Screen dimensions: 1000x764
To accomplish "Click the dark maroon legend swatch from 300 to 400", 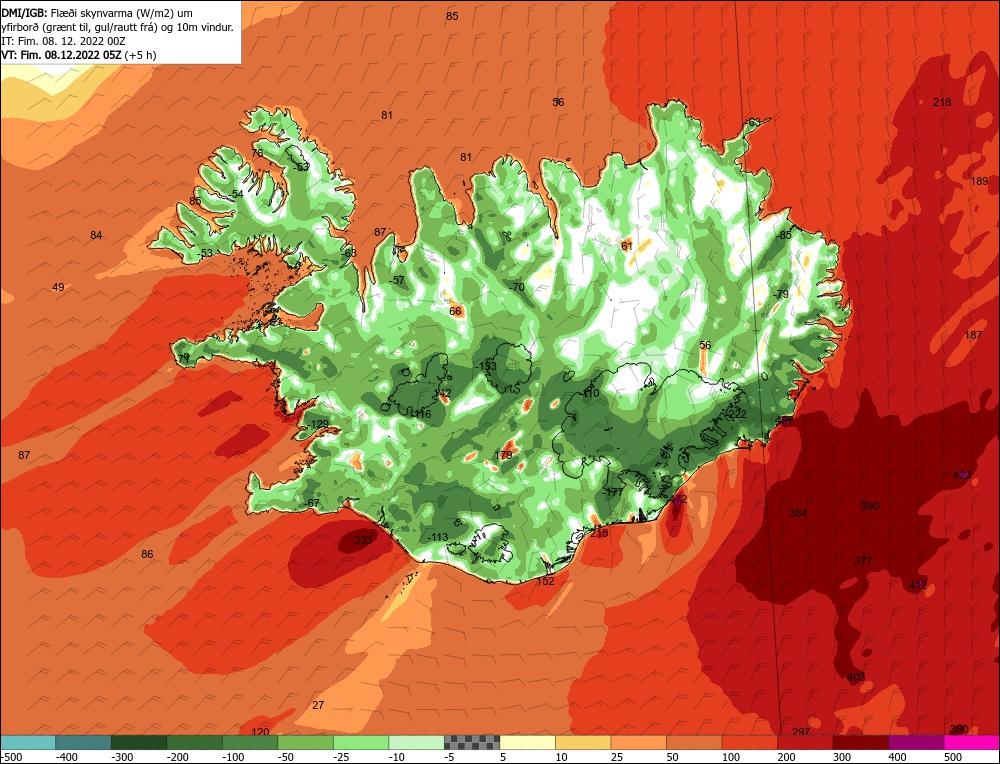I will click(861, 742).
